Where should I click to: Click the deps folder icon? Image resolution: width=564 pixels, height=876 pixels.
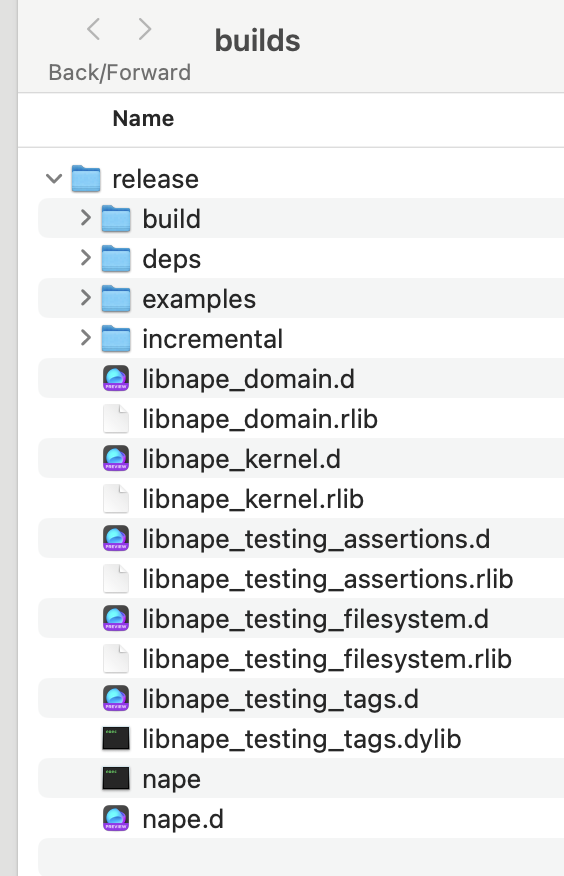coord(116,259)
